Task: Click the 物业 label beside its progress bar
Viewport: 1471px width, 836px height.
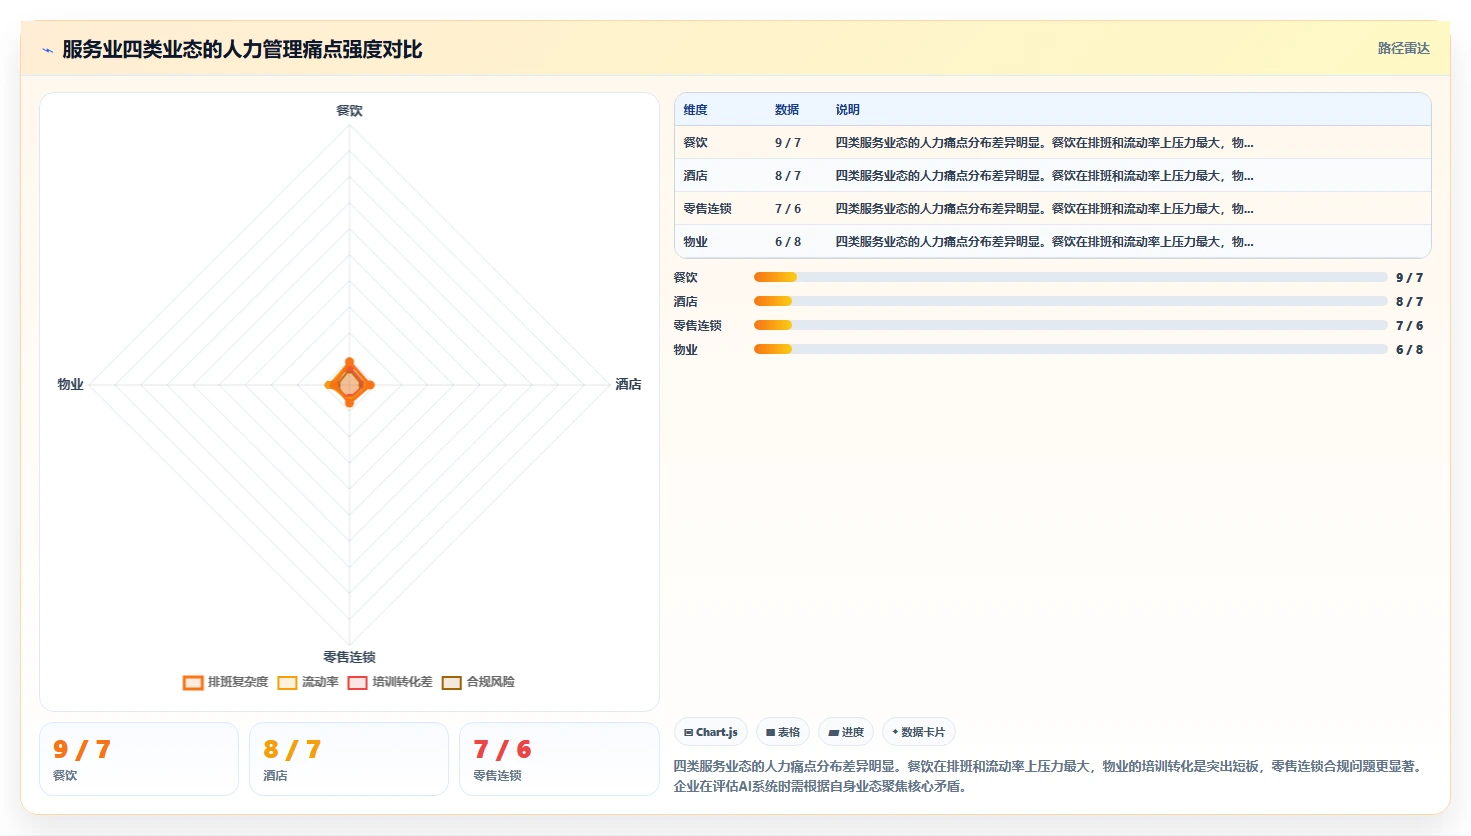Action: [x=685, y=350]
